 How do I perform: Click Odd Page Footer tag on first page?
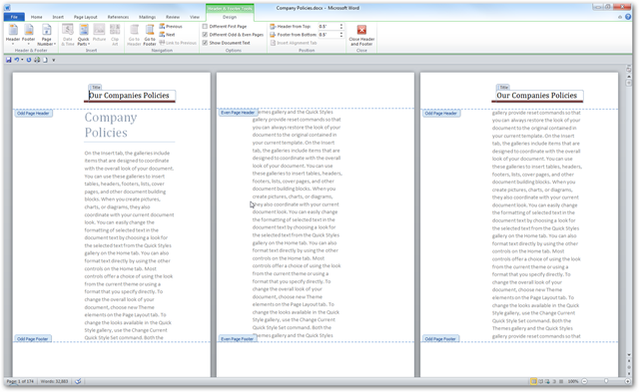point(33,339)
